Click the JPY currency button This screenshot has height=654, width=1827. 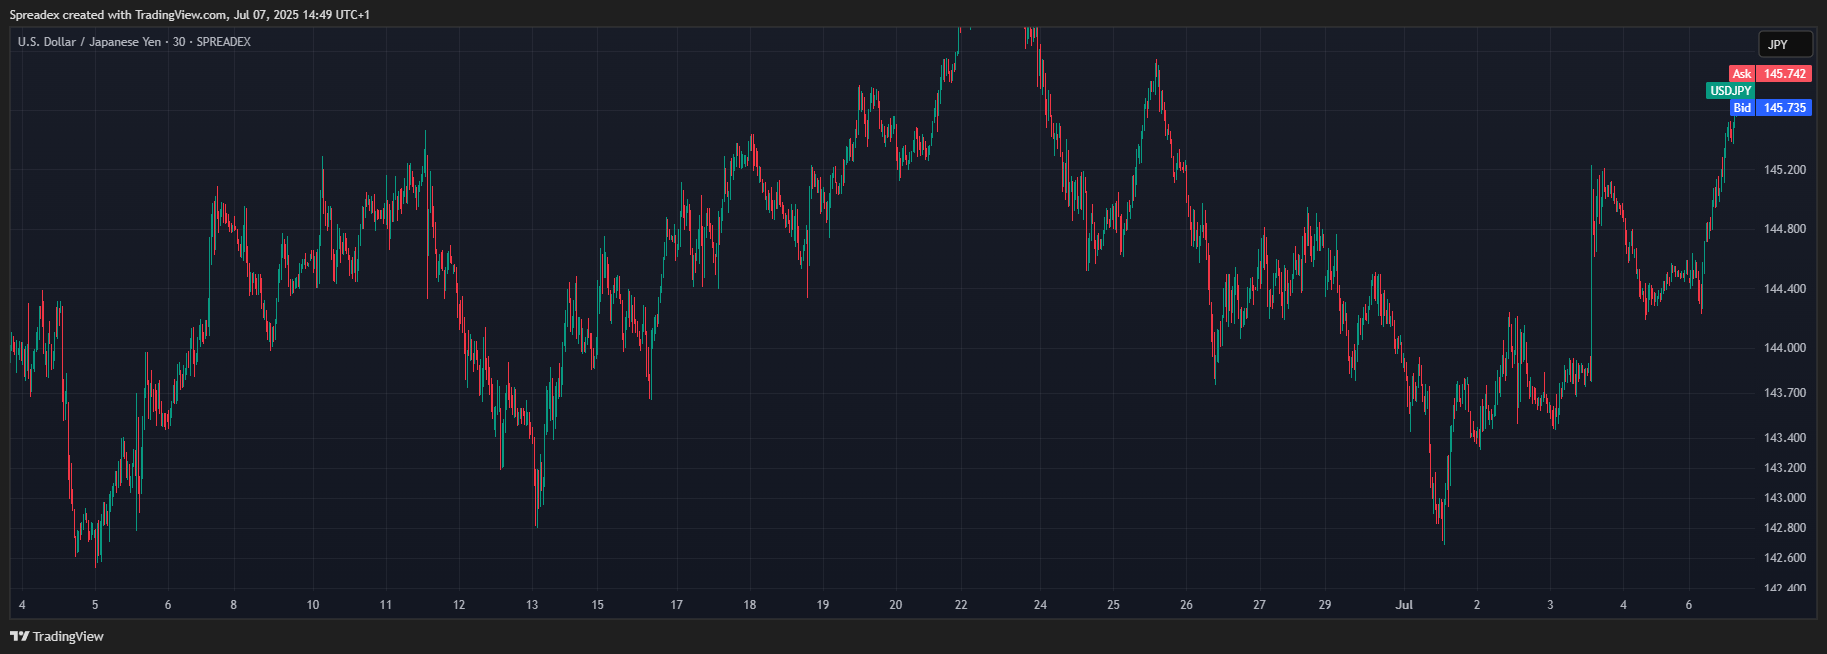click(x=1785, y=44)
